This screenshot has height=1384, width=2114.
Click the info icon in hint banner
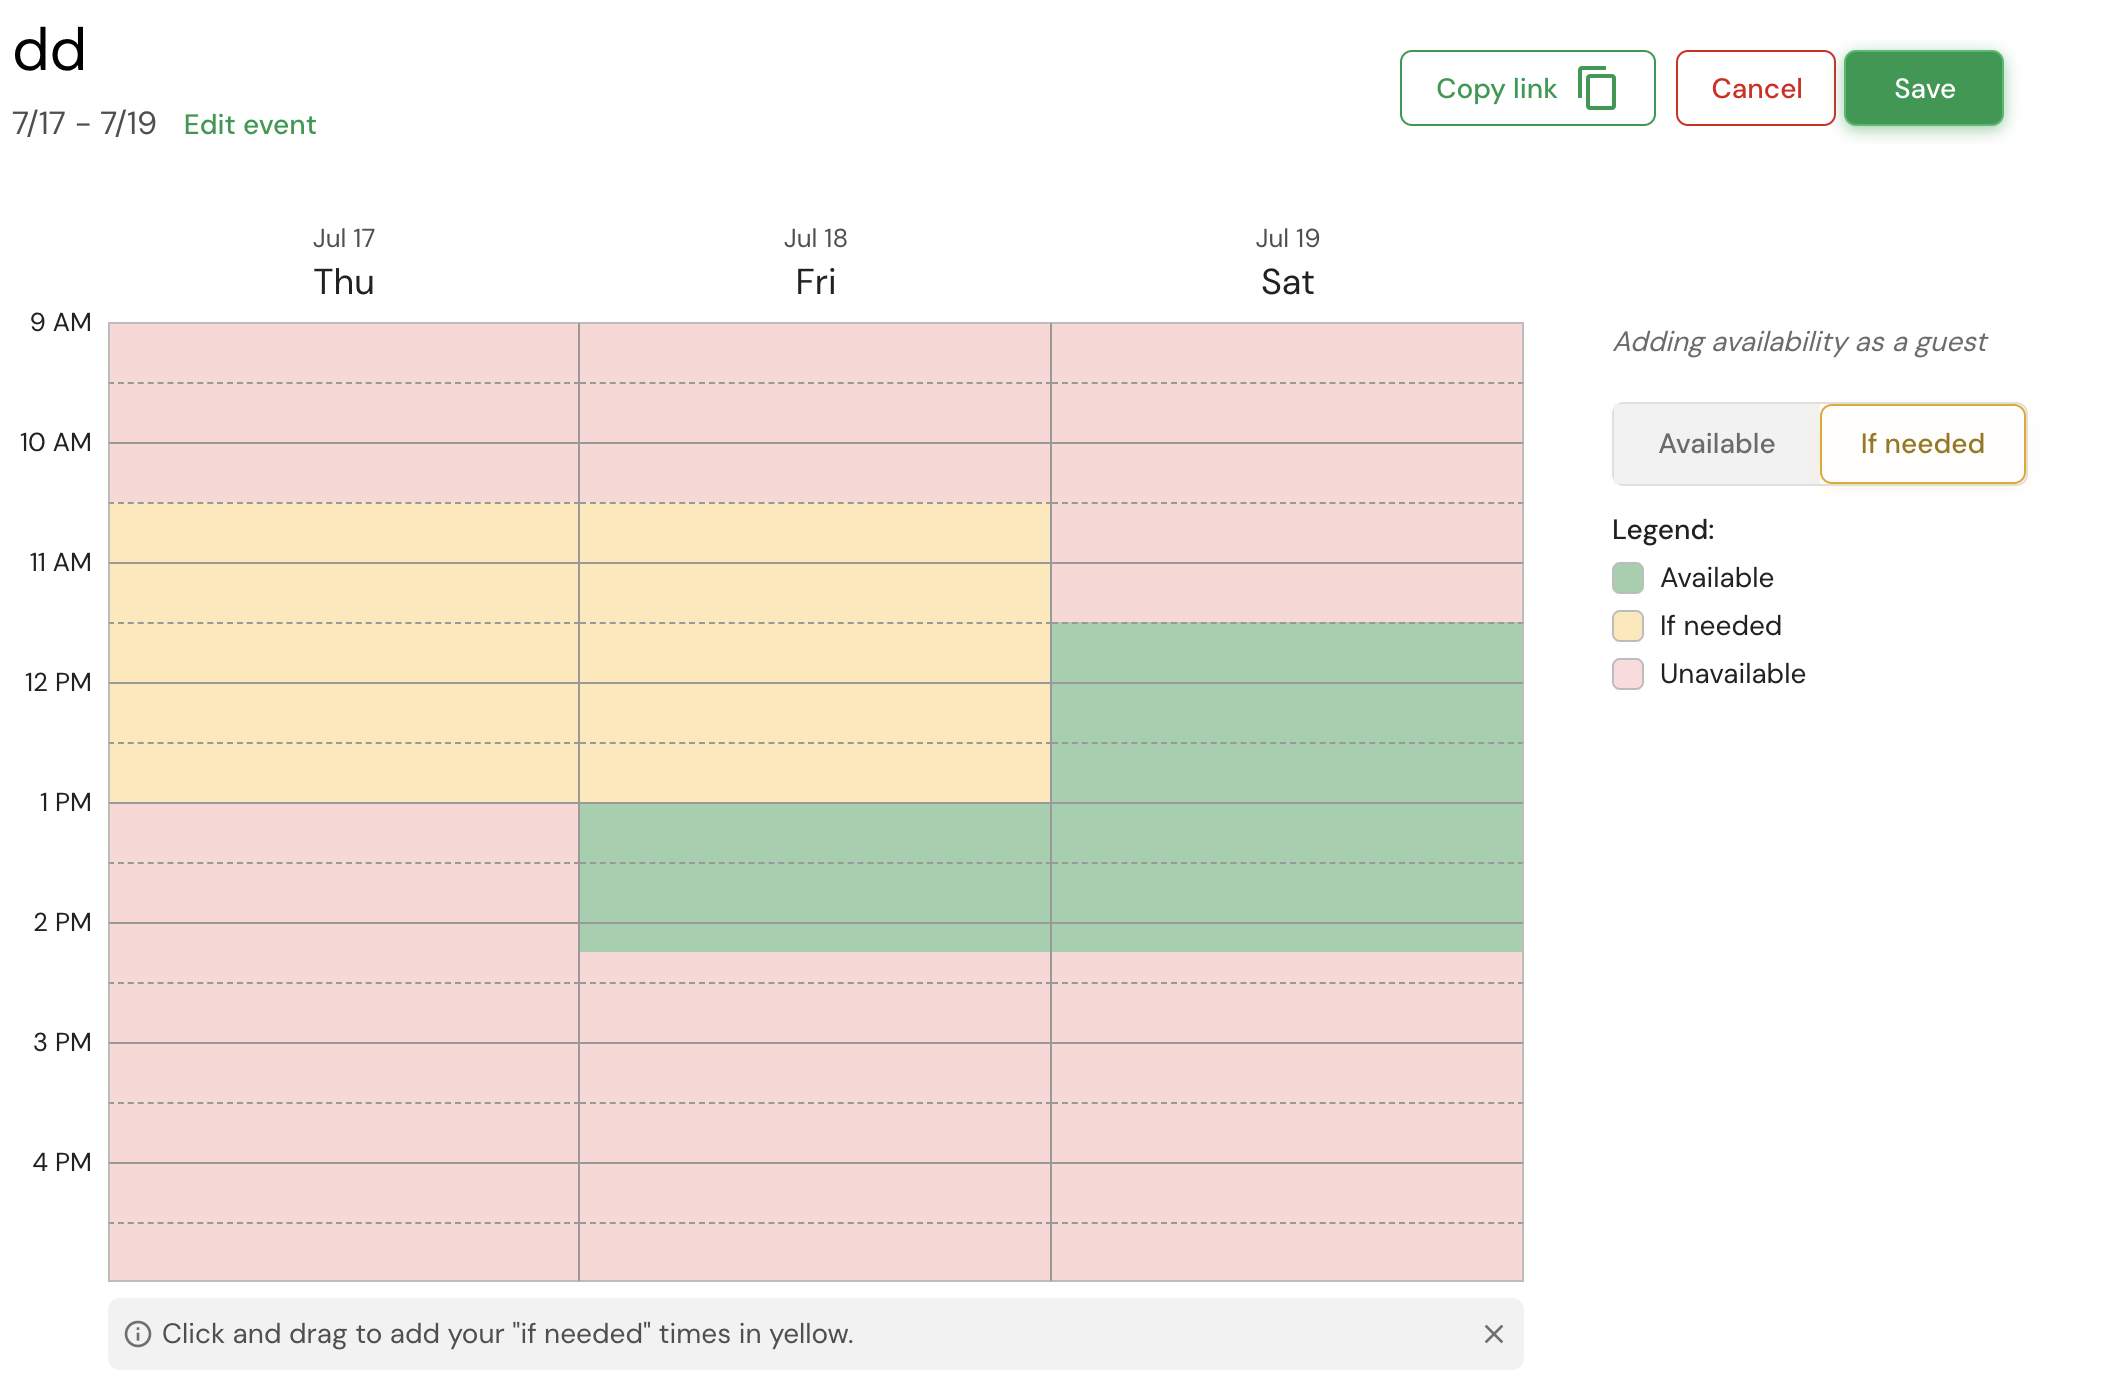pyautogui.click(x=138, y=1334)
